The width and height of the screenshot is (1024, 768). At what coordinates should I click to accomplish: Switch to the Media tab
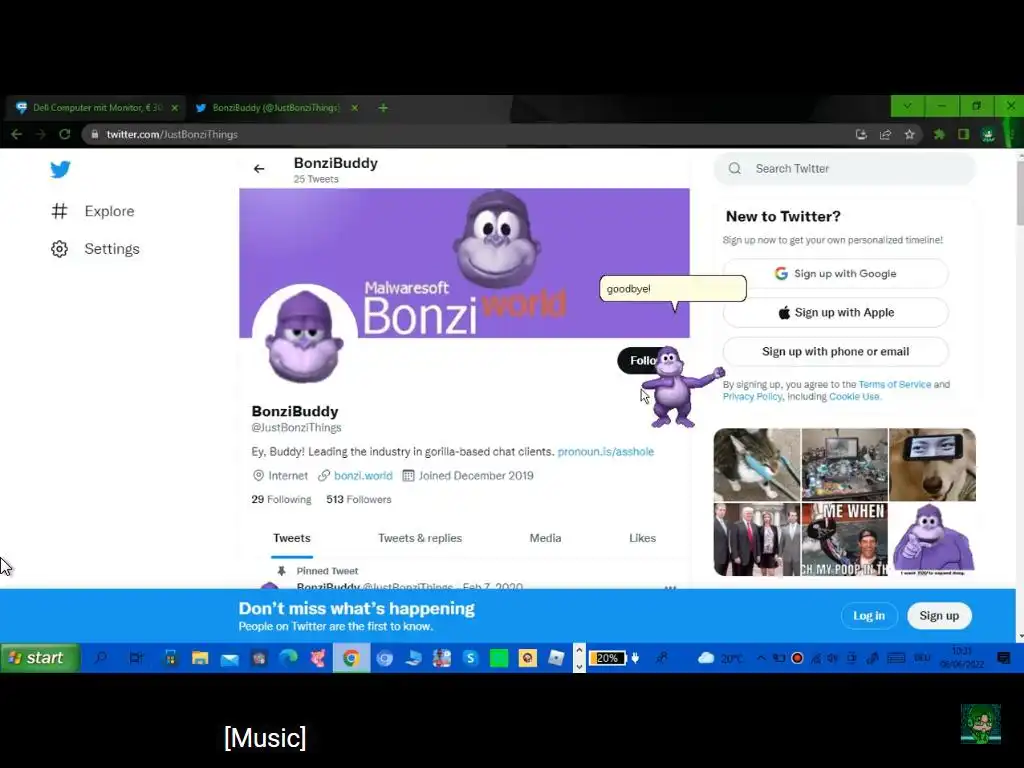(545, 538)
